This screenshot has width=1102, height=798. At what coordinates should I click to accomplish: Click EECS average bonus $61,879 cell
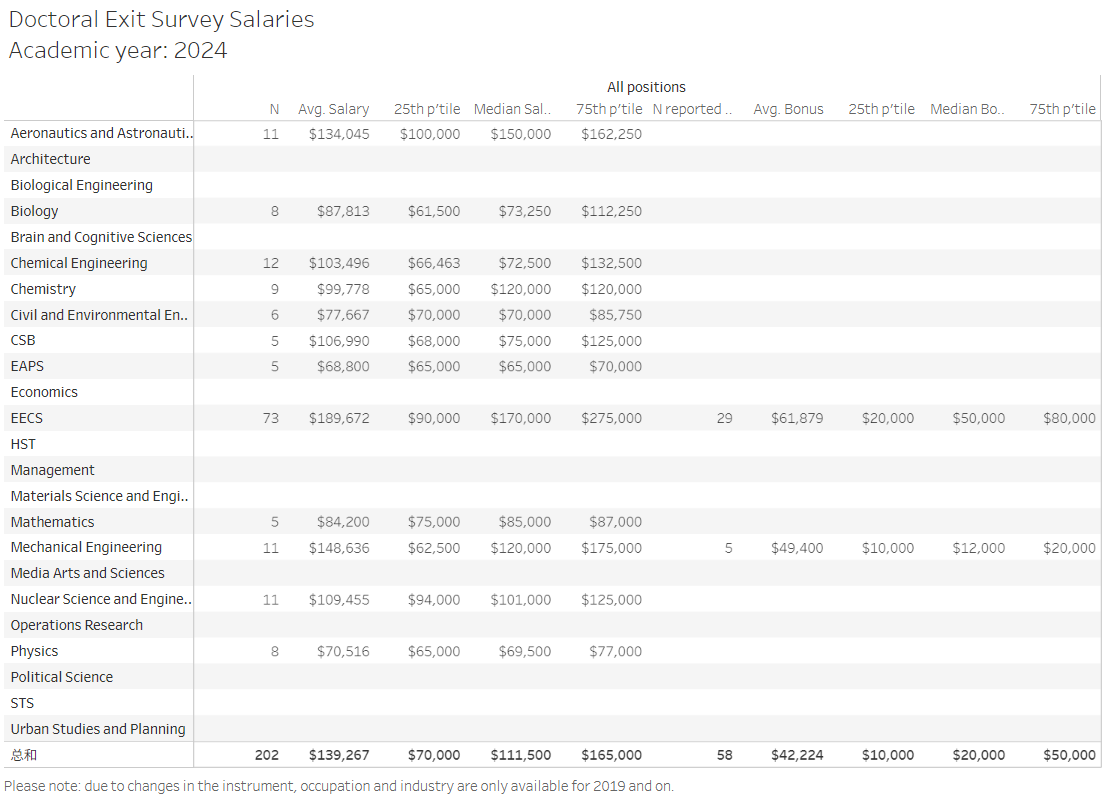[x=797, y=418]
